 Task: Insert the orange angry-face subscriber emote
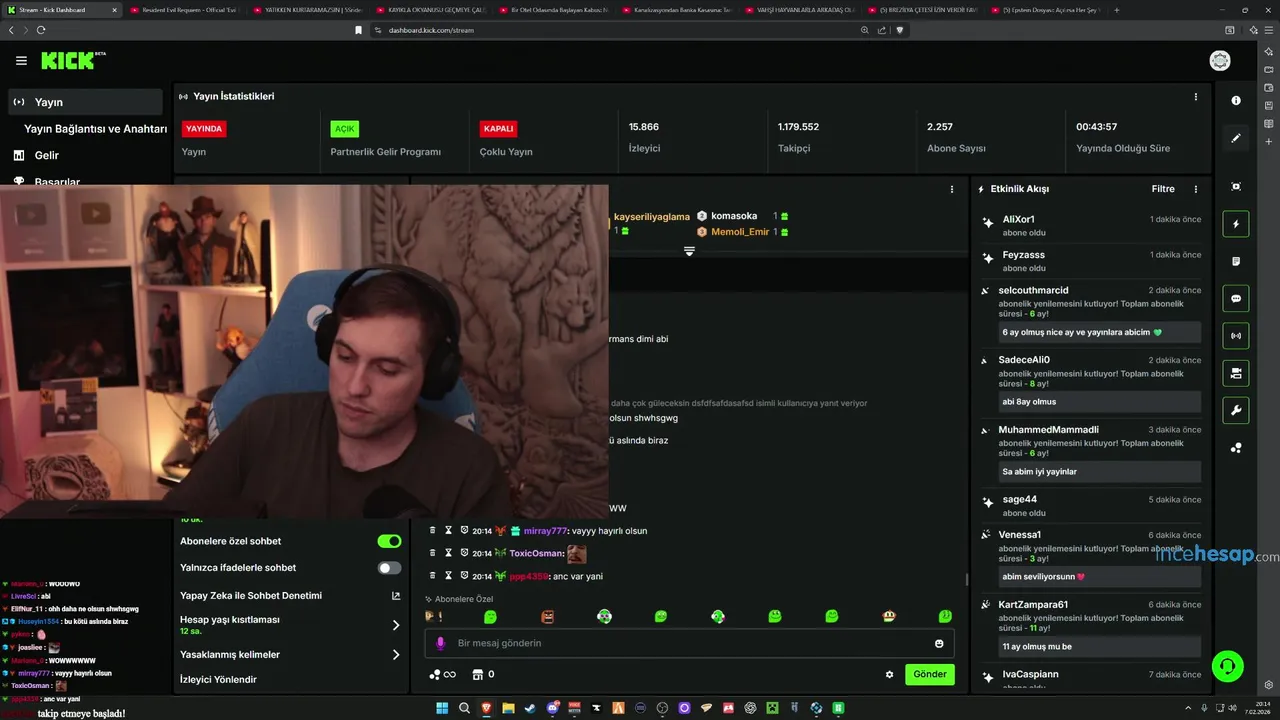[547, 617]
